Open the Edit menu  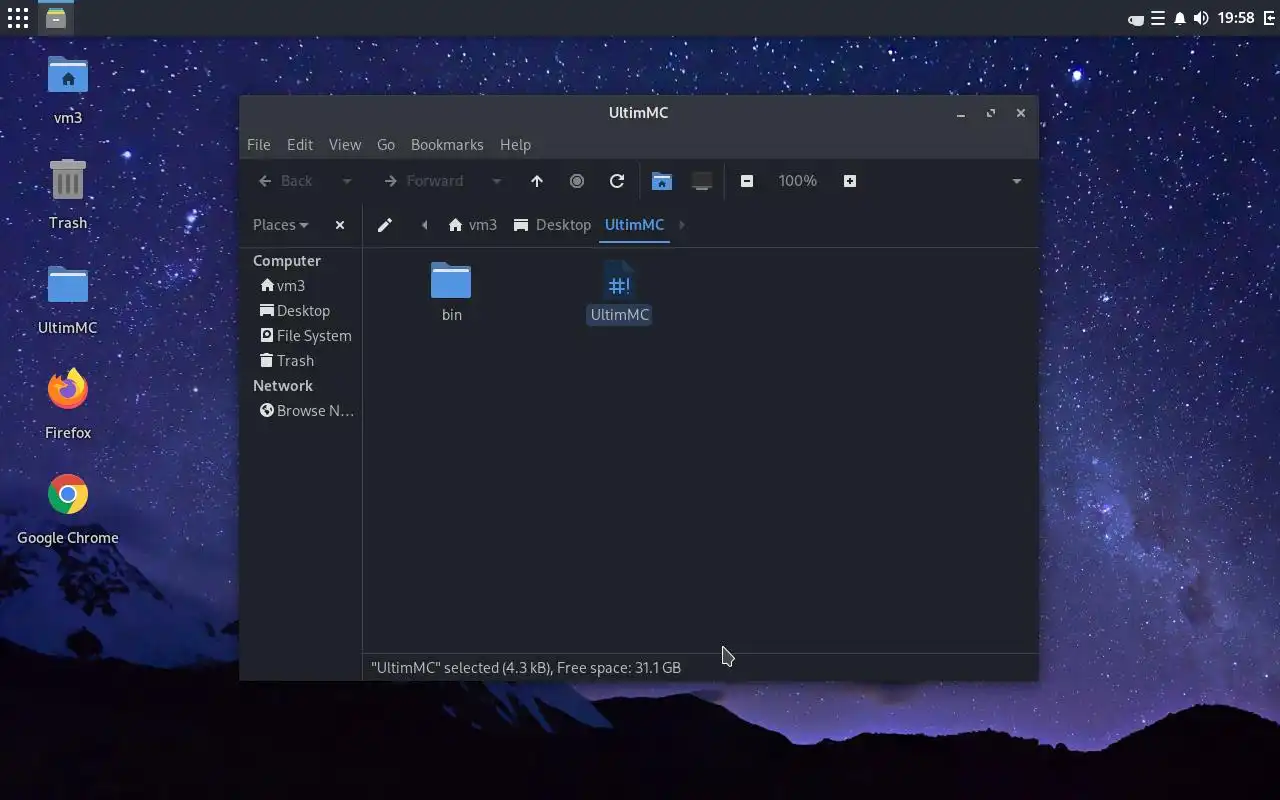click(300, 145)
